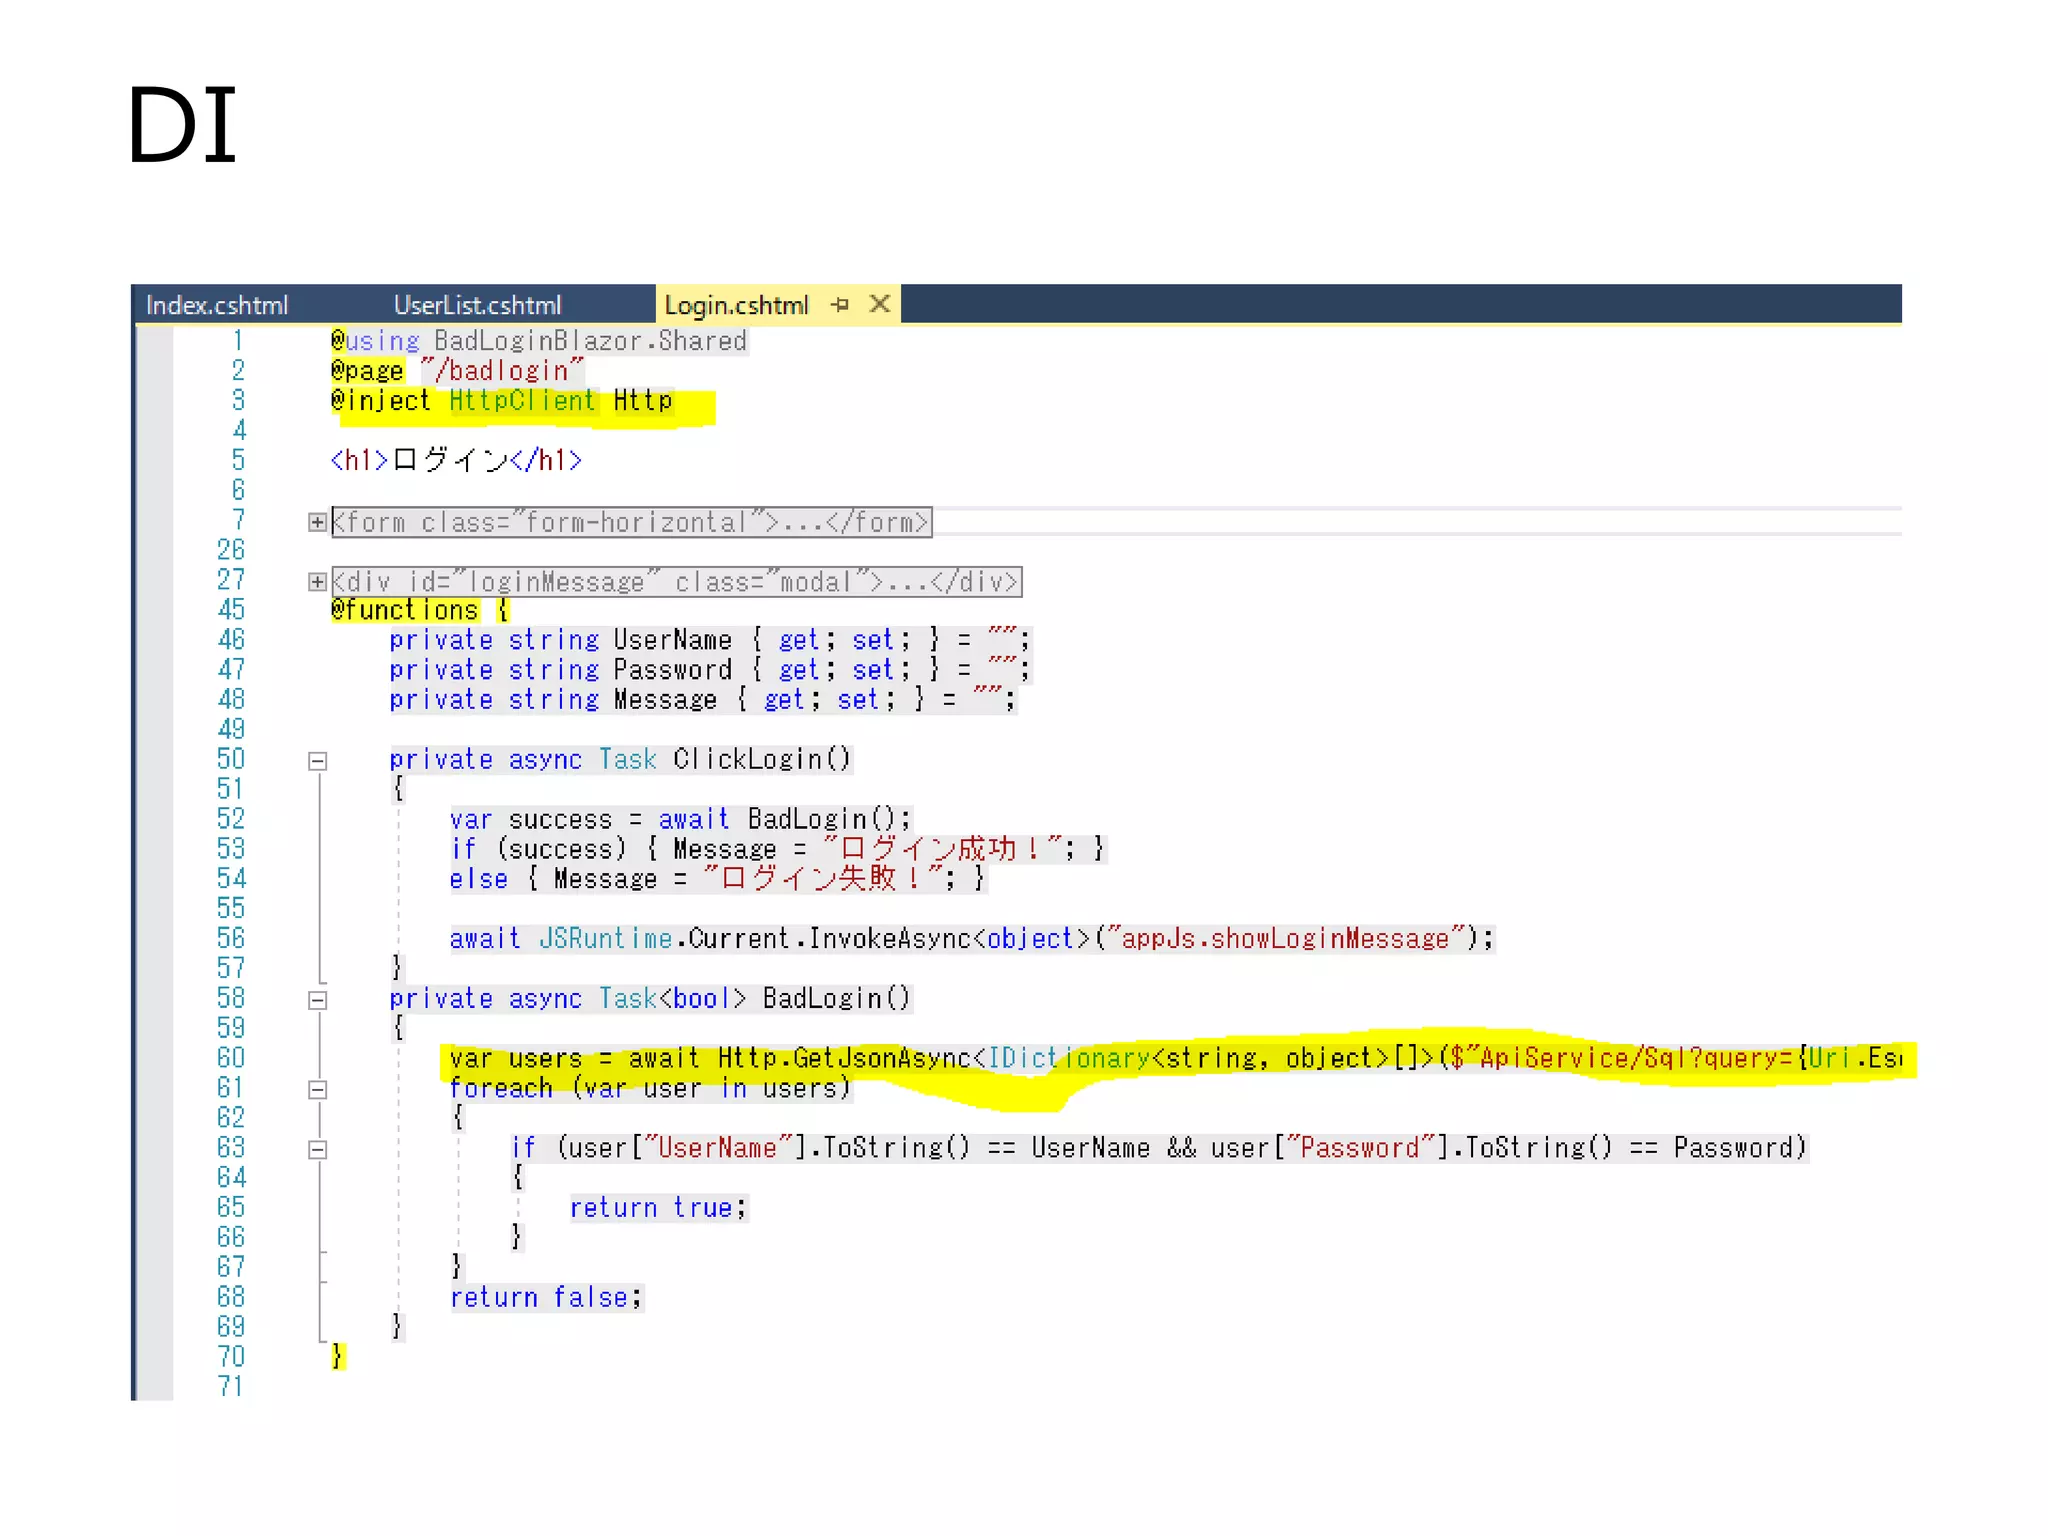Select the Login.cshtml tab
Image resolution: width=2048 pixels, height=1536 pixels.
736,305
